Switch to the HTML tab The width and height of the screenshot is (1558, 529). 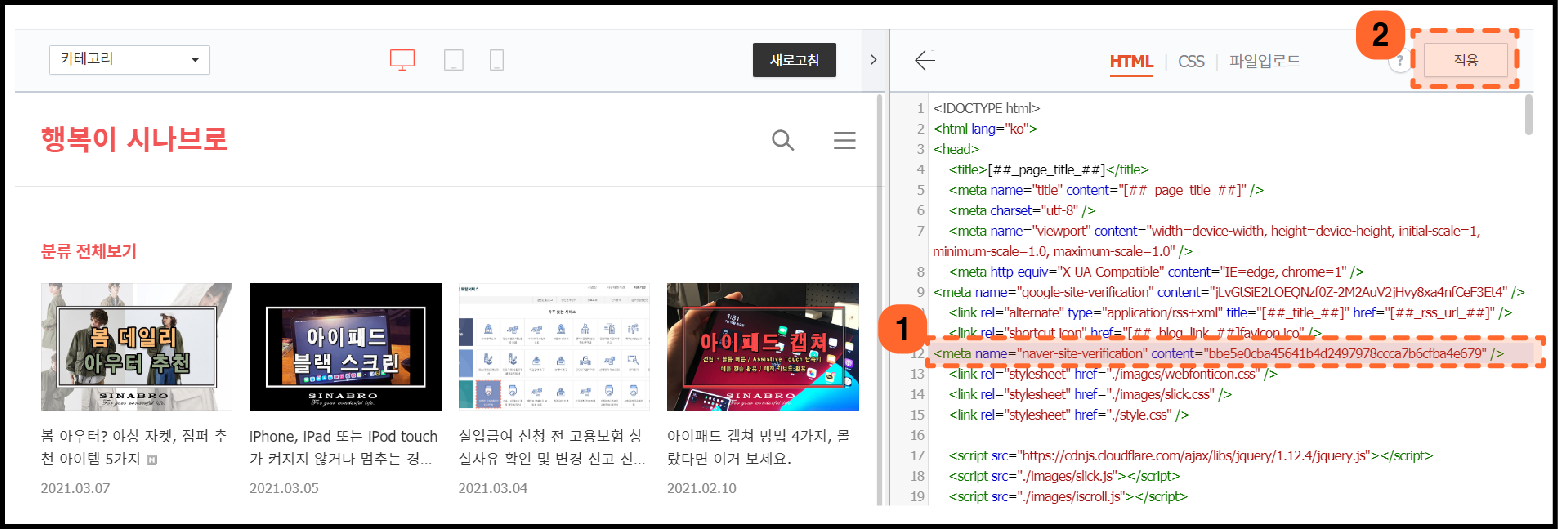click(x=1131, y=61)
